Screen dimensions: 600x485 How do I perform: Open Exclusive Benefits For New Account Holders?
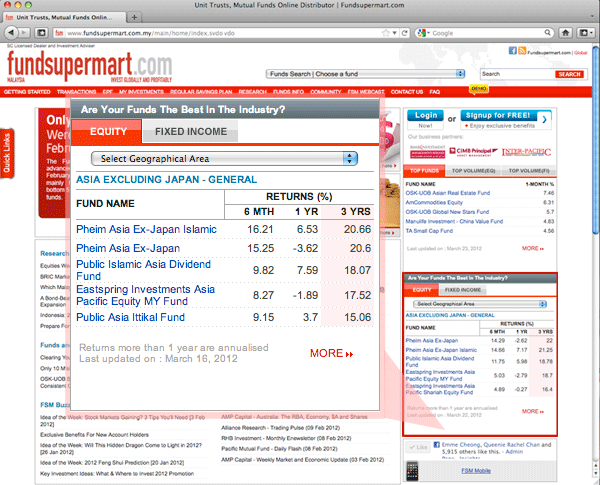click(94, 435)
